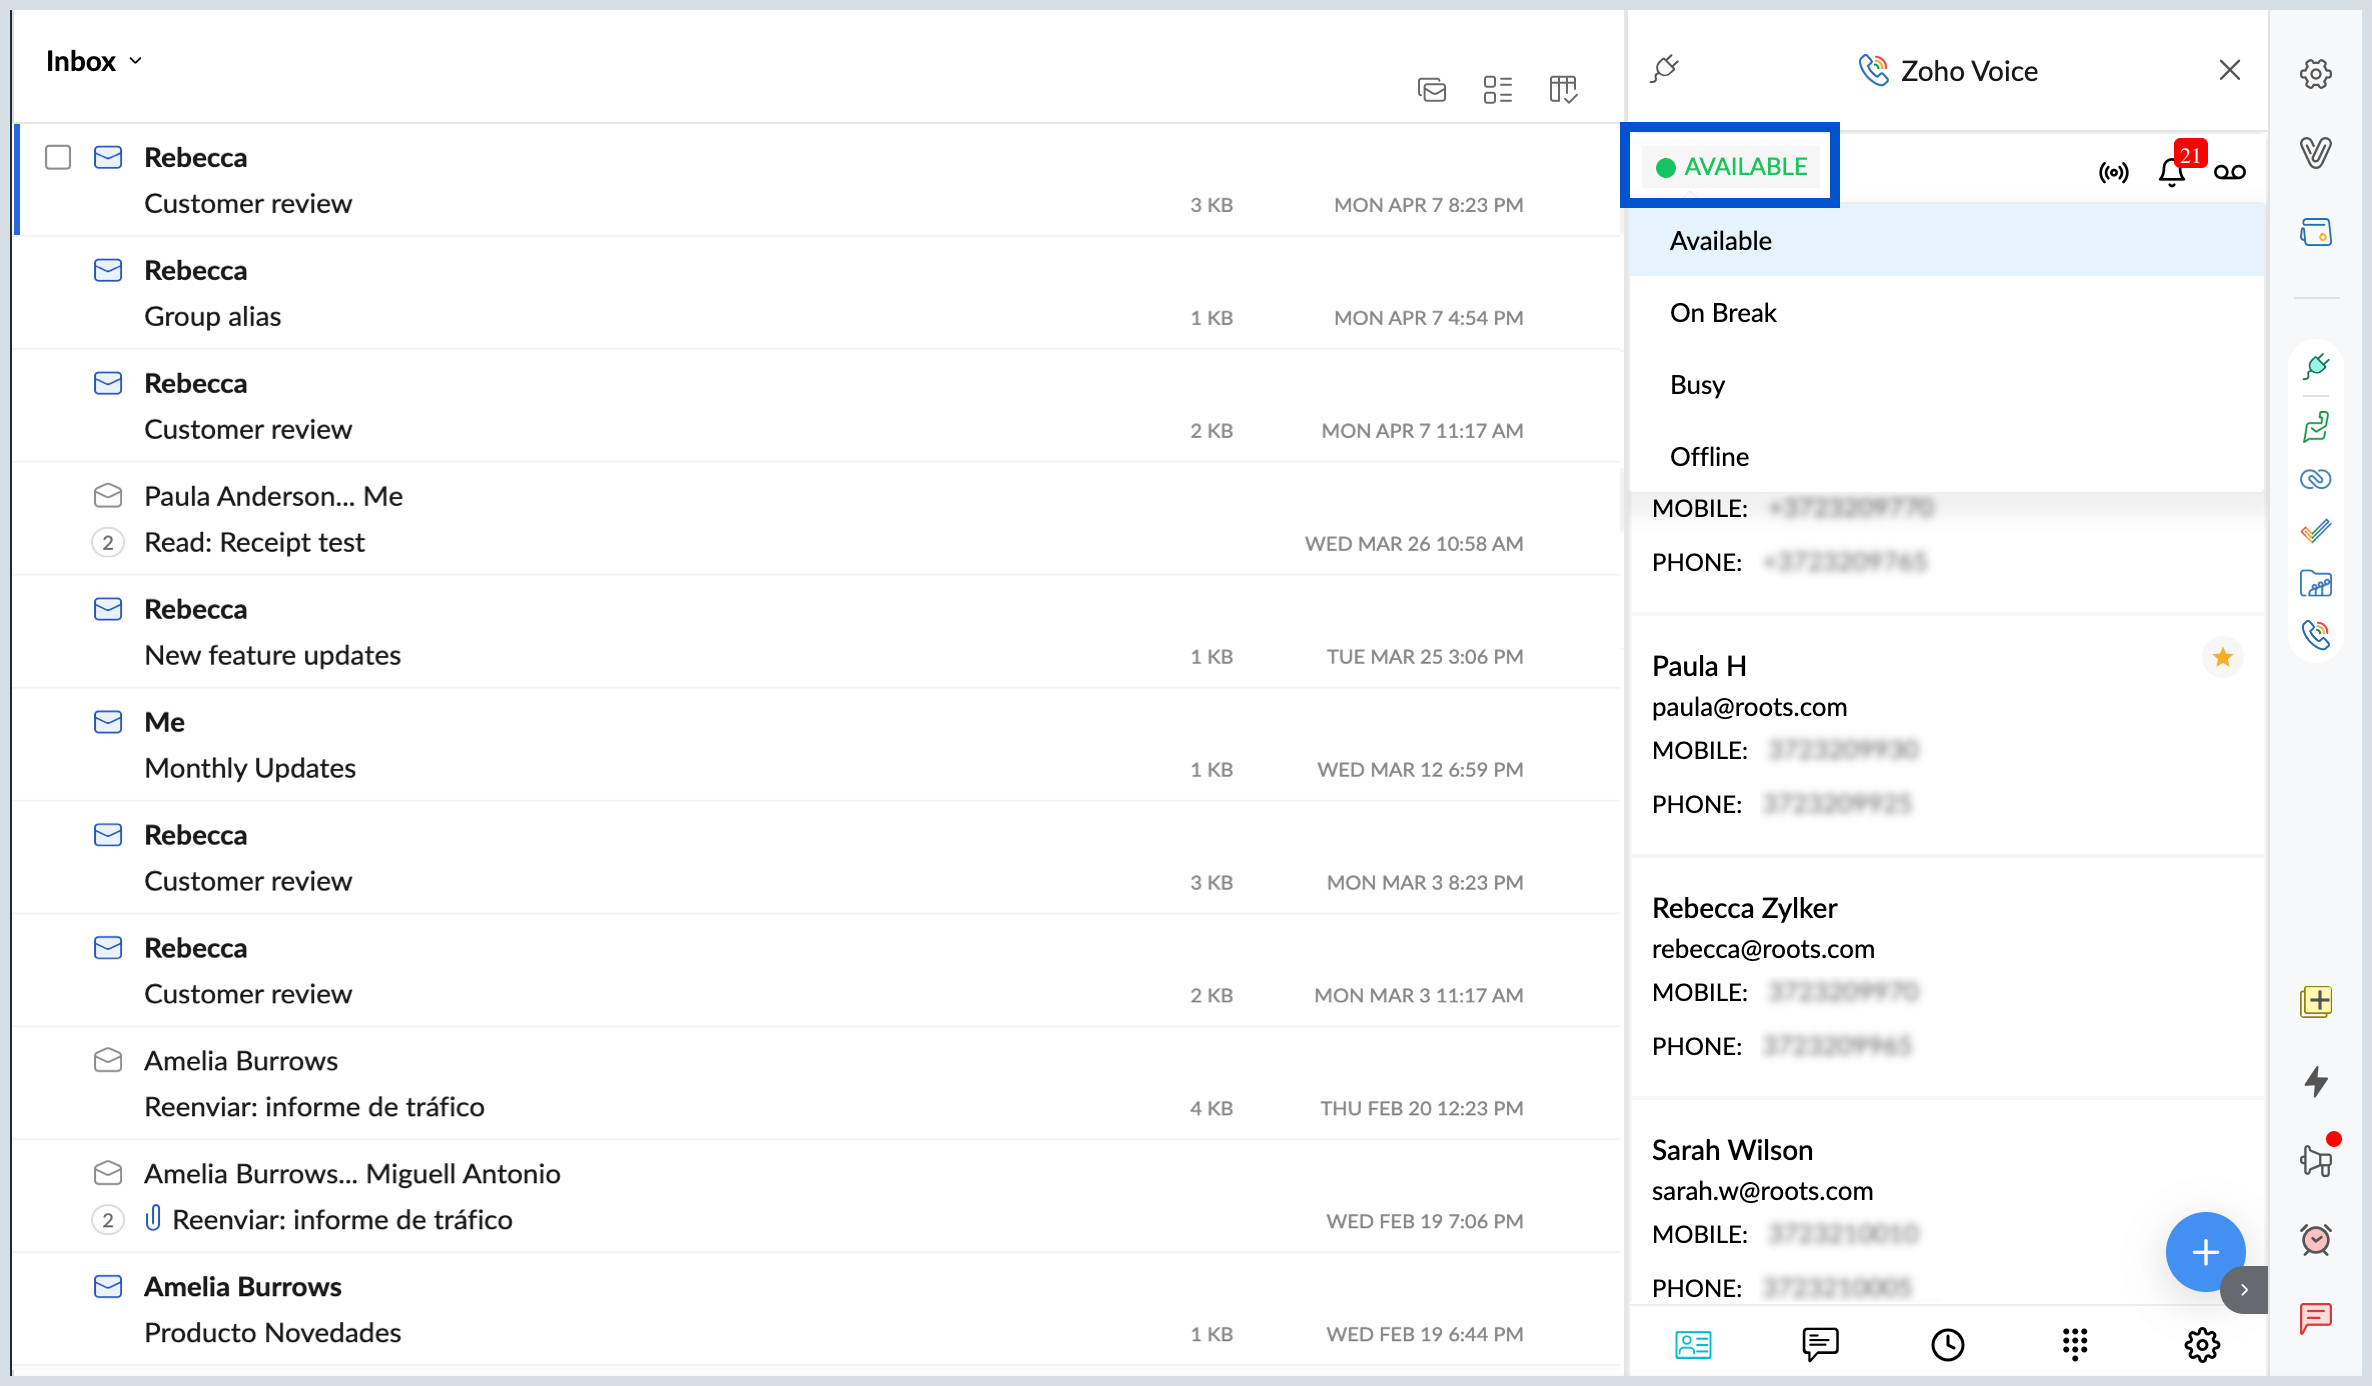Screen dimensions: 2372x1386
Task: Expand the side panel chevron arrow
Action: point(2244,1289)
